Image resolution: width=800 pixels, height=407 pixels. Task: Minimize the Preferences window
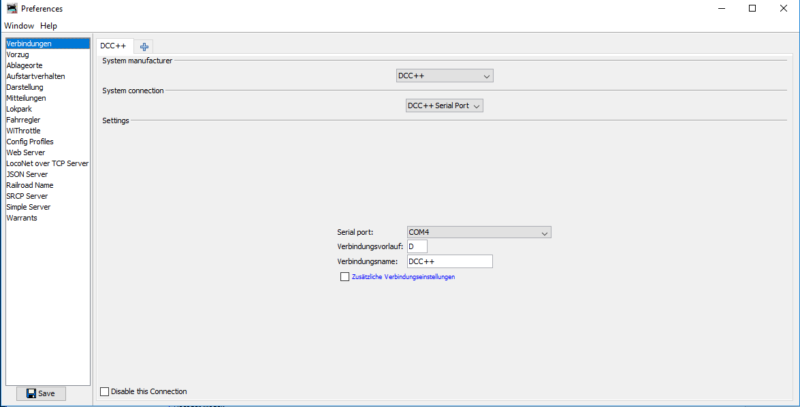coord(721,8)
